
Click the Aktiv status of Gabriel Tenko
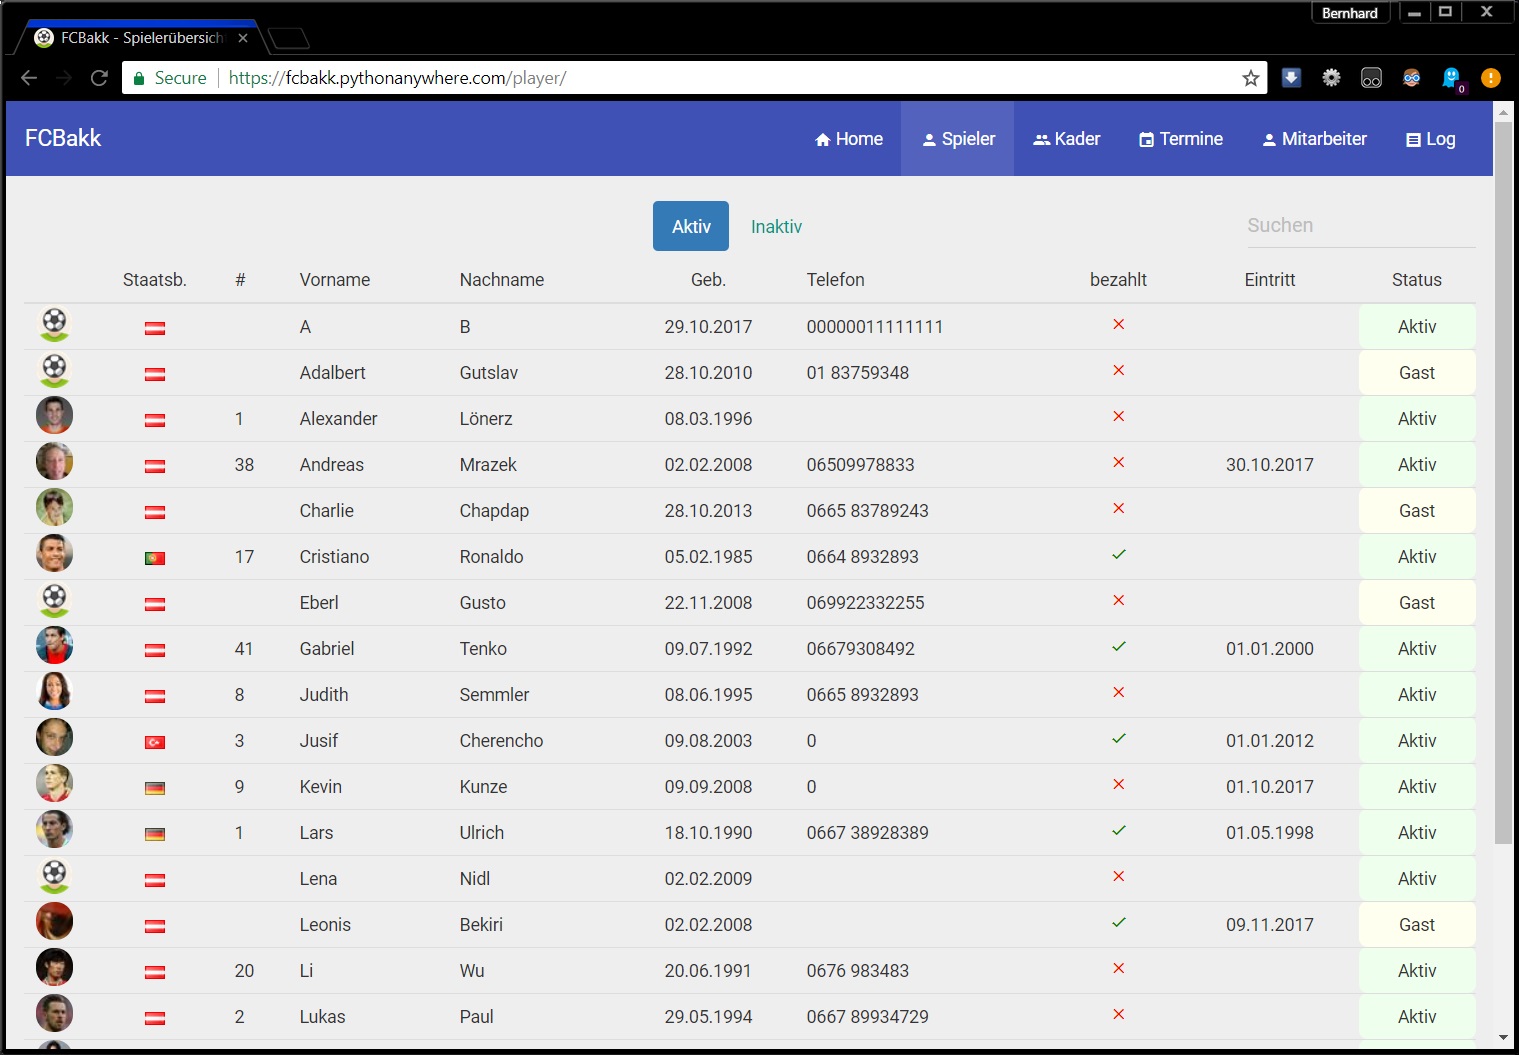click(x=1416, y=649)
